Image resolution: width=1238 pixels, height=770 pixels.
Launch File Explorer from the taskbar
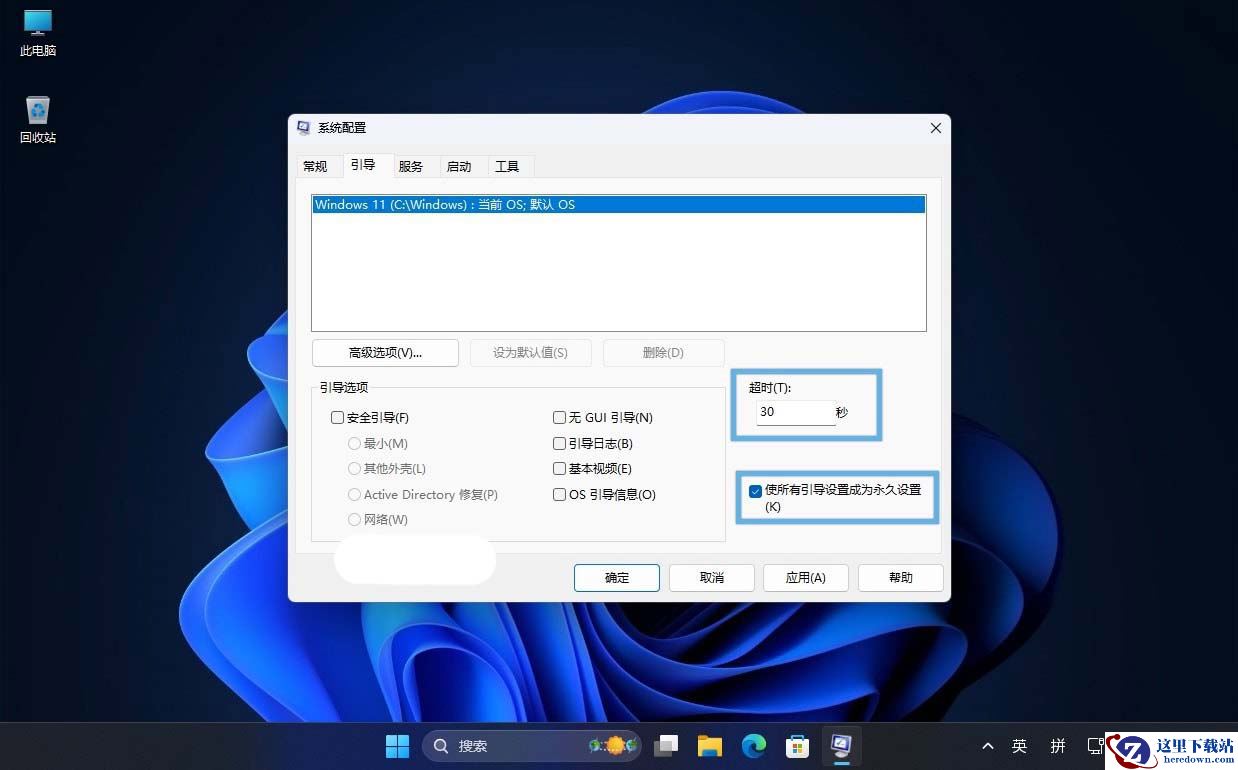coord(710,746)
